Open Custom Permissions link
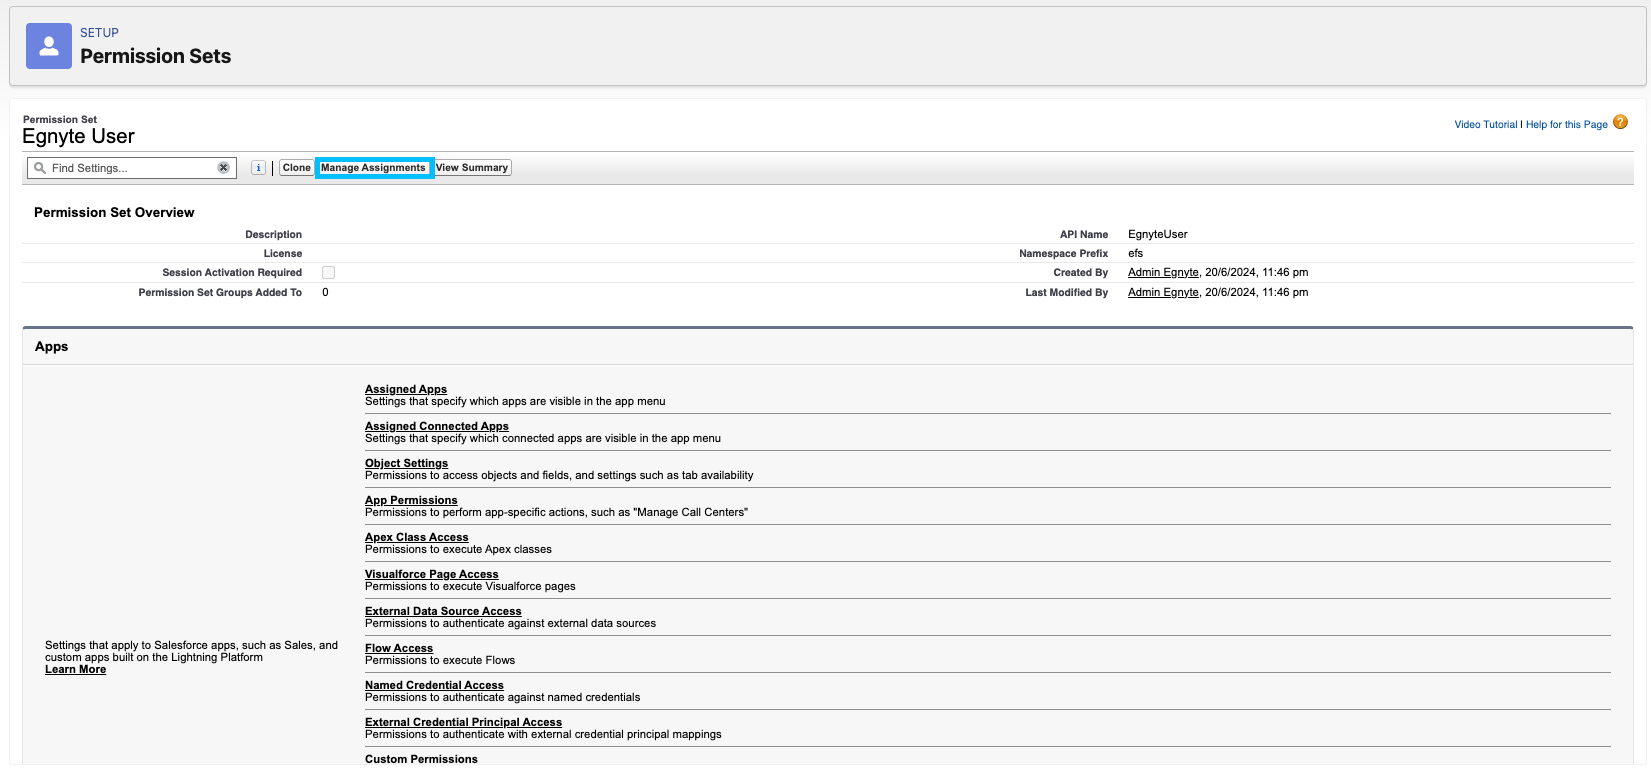 (x=421, y=759)
